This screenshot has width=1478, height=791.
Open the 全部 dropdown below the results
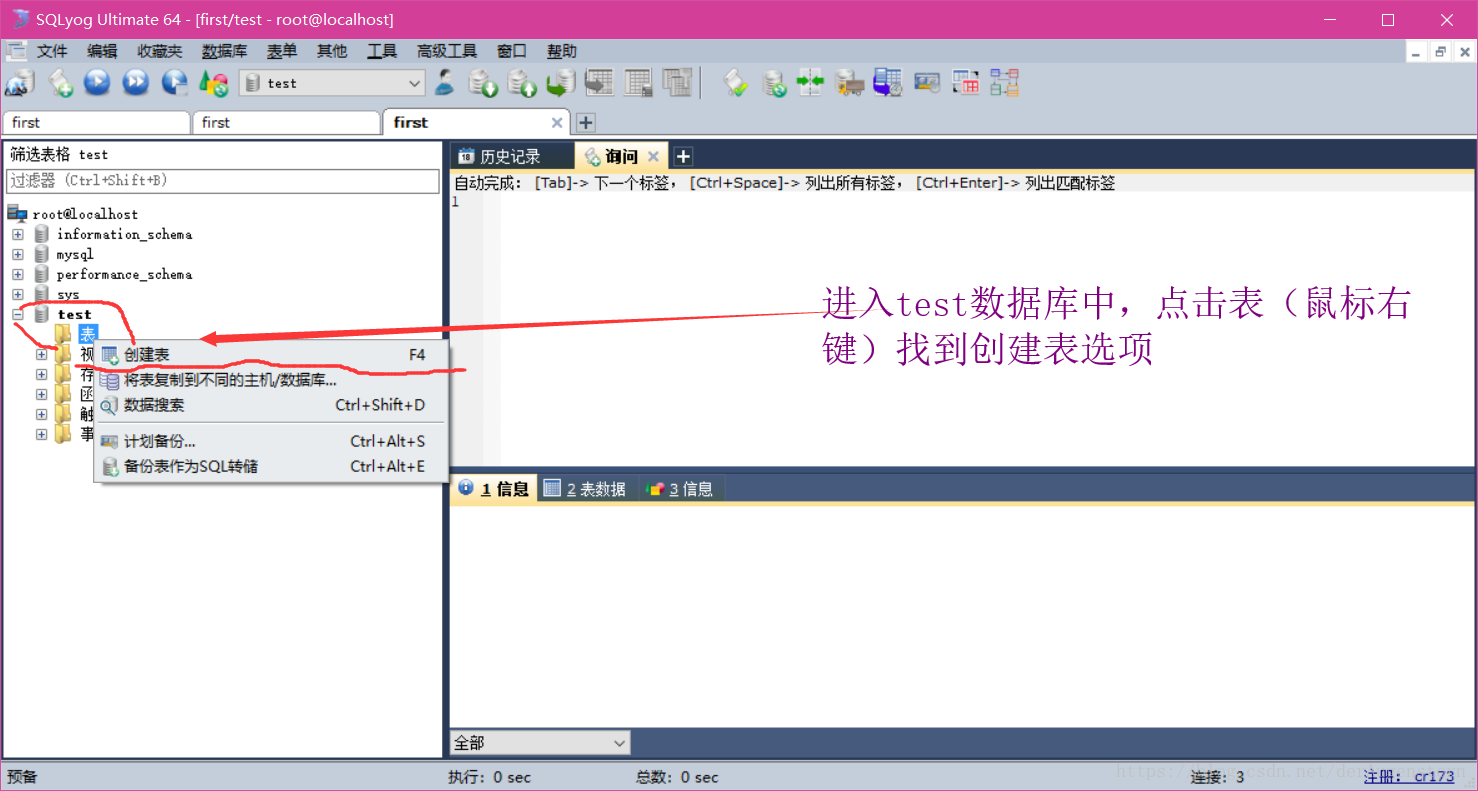click(x=540, y=743)
